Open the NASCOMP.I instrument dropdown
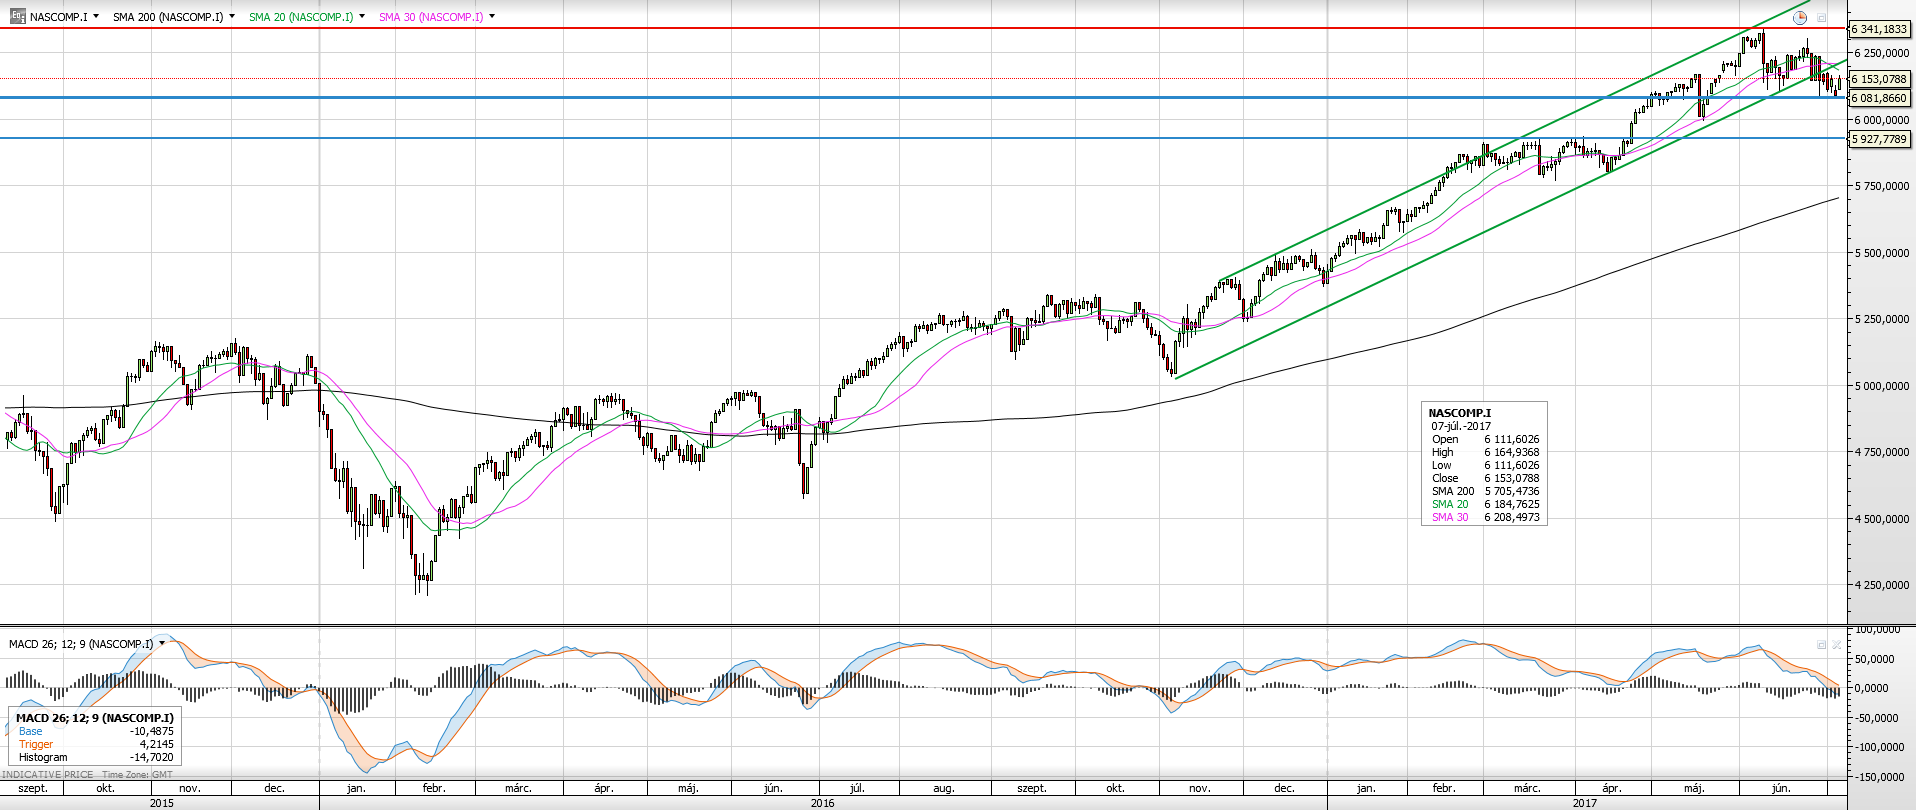Viewport: 1916px width, 810px height. click(x=96, y=16)
